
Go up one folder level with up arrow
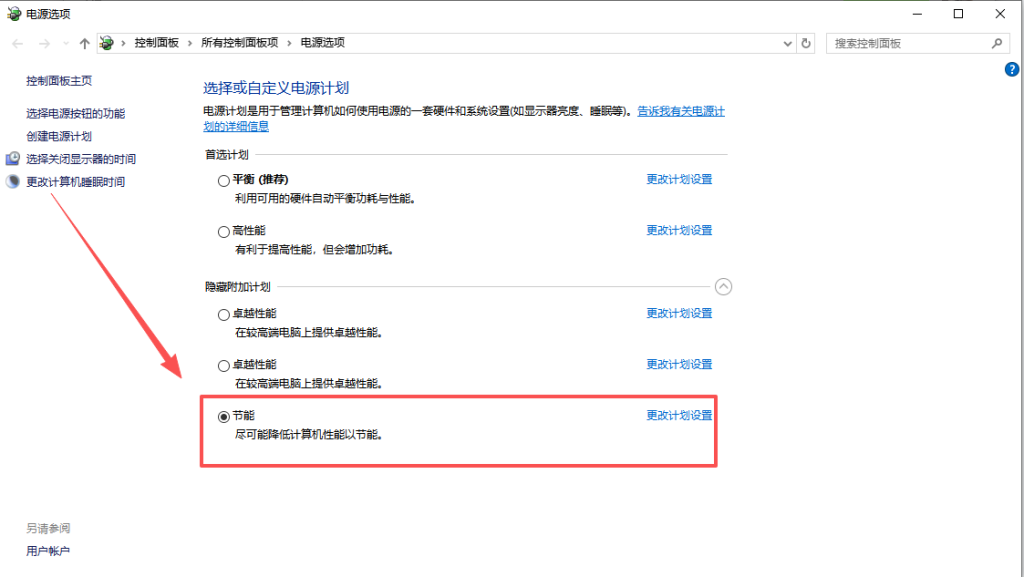[x=84, y=43]
